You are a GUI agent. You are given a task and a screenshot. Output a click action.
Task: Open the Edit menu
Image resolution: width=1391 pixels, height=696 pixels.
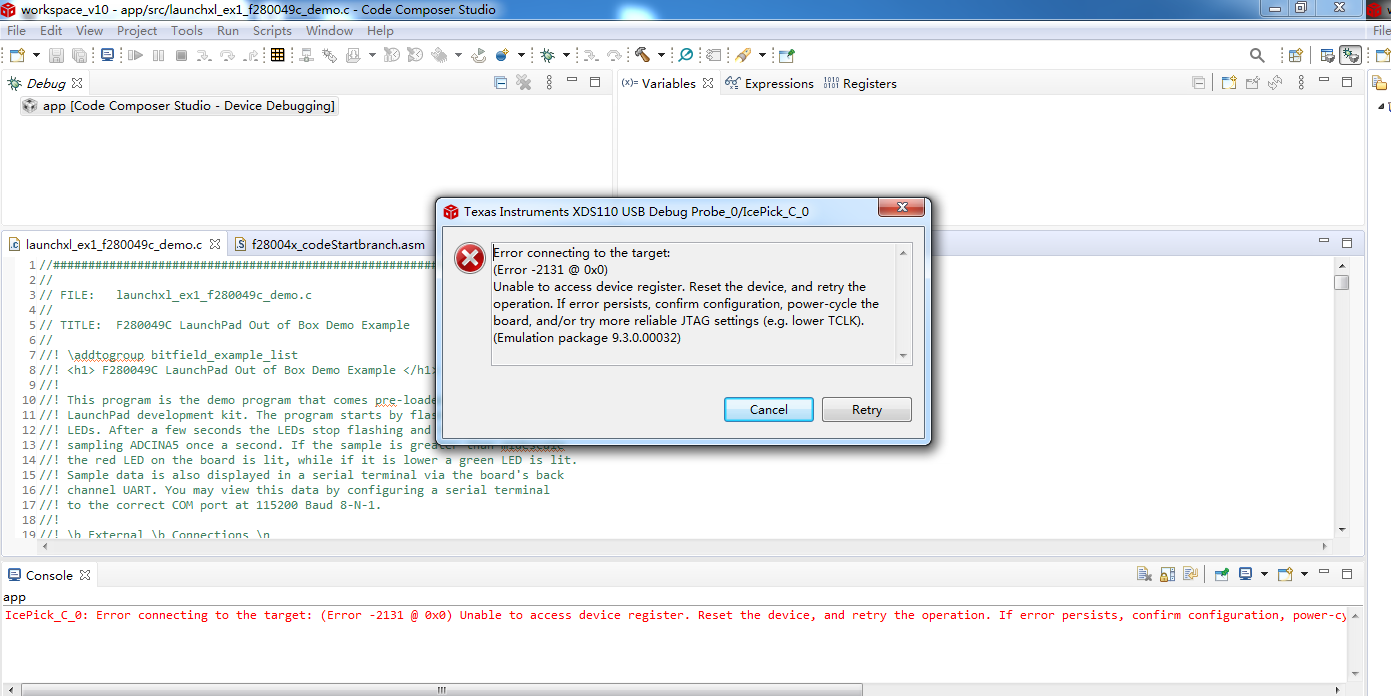[x=51, y=31]
